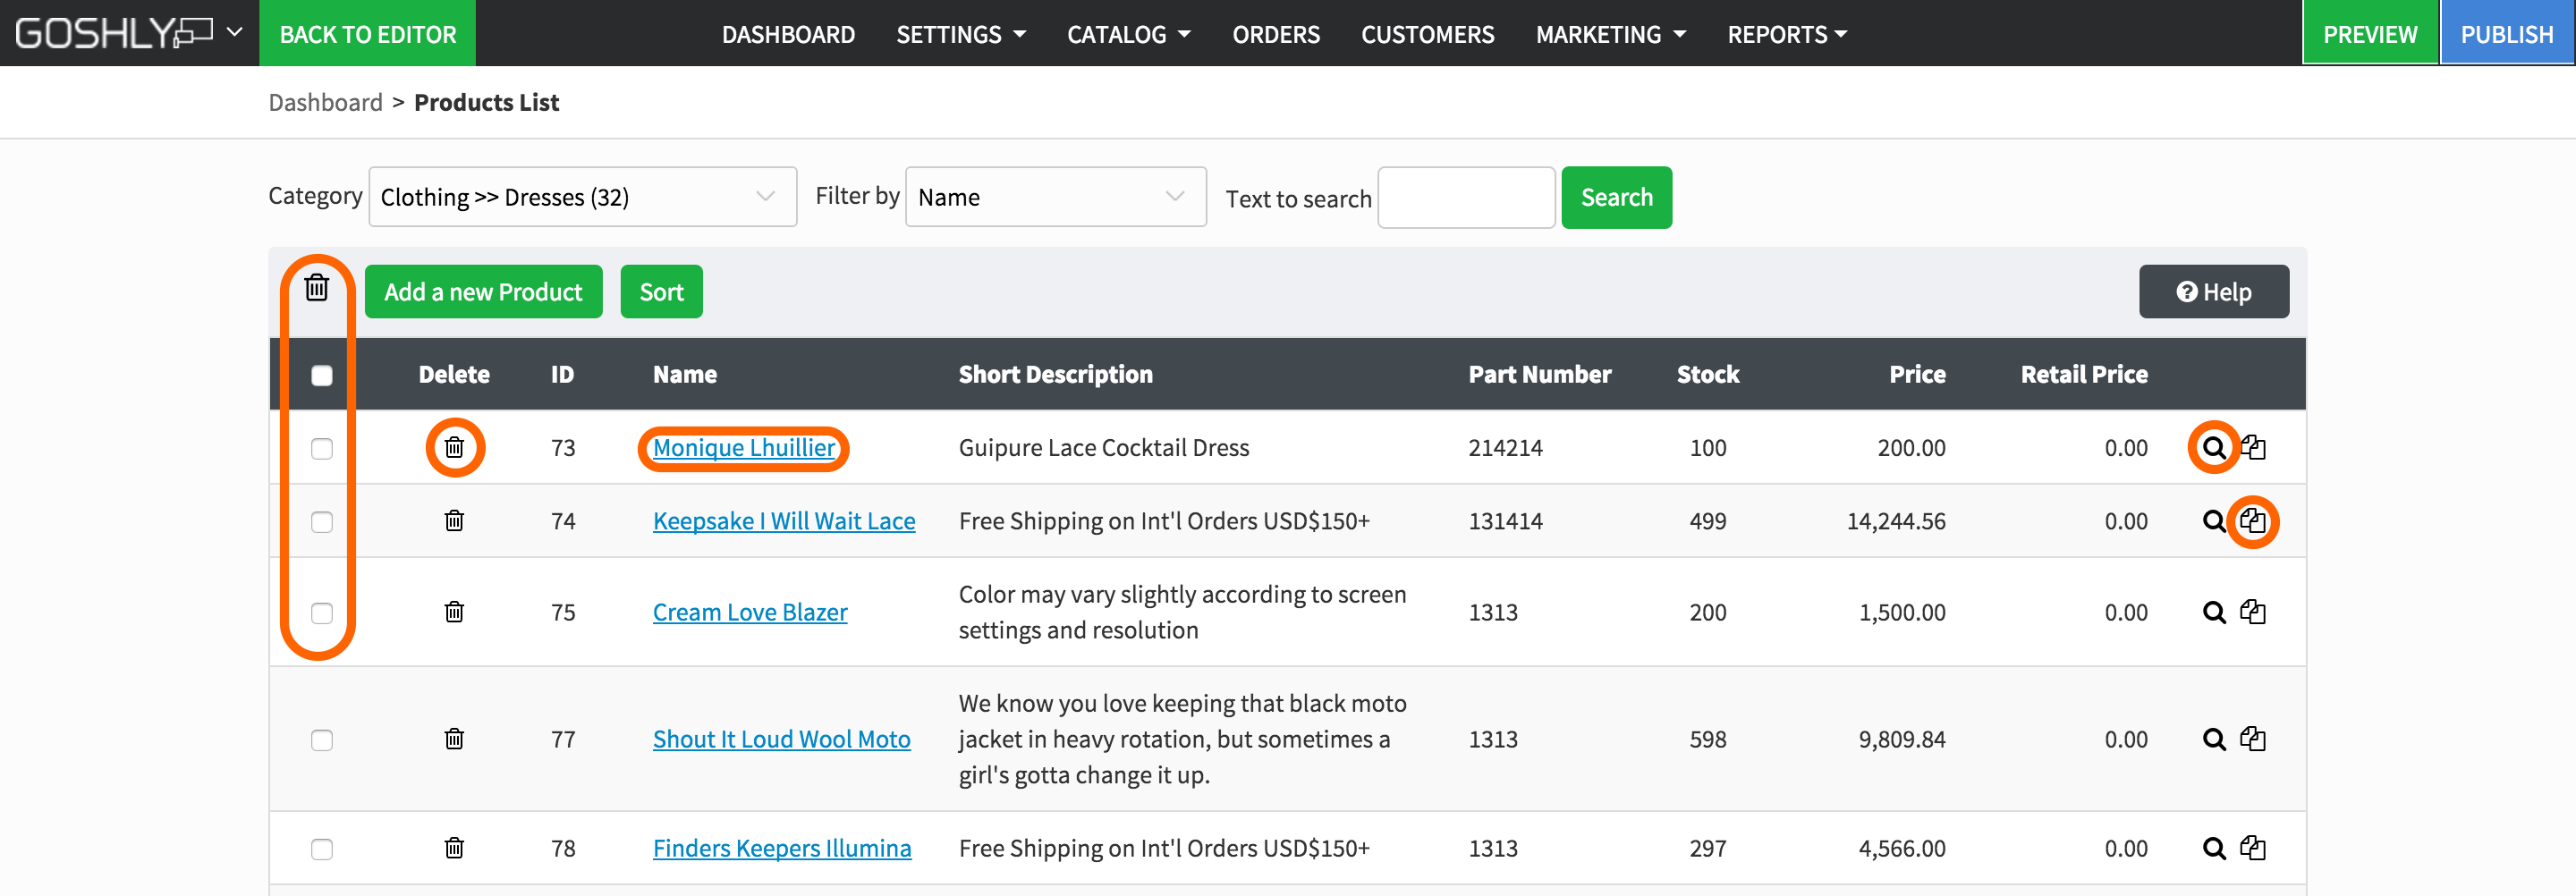Click the Goshly logo
This screenshot has width=2576, height=896.
pyautogui.click(x=113, y=33)
